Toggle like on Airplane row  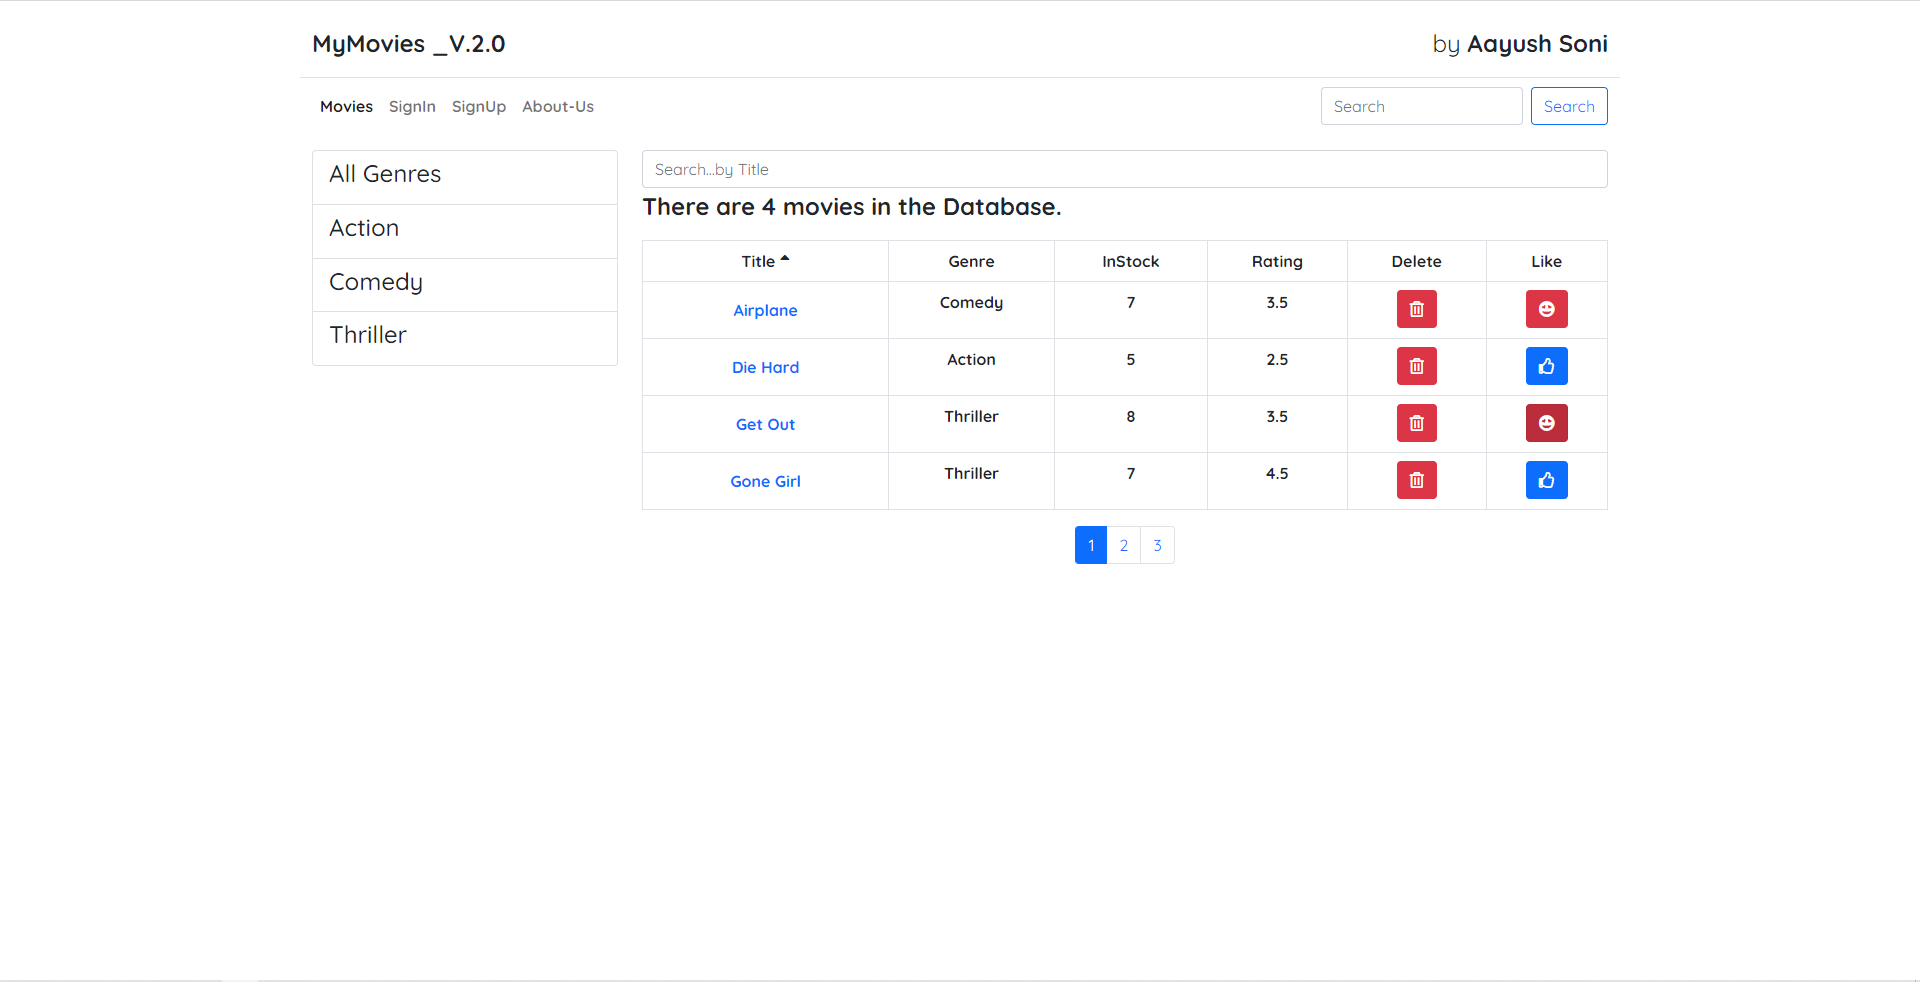tap(1546, 310)
